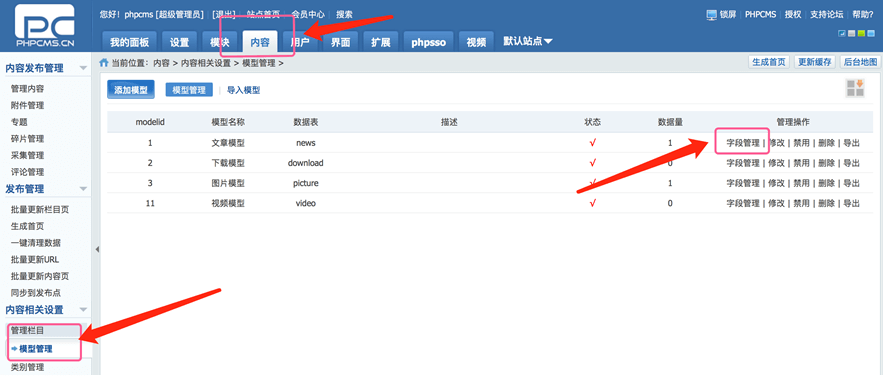This screenshot has width=883, height=379.
Task: Click 导出 for the 图片模型 row
Action: [x=851, y=184]
